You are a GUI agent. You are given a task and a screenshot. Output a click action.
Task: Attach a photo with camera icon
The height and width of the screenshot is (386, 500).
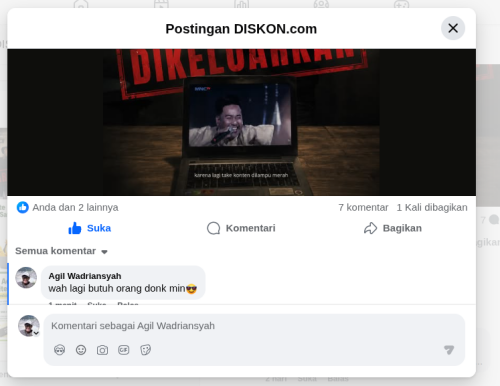coord(102,350)
